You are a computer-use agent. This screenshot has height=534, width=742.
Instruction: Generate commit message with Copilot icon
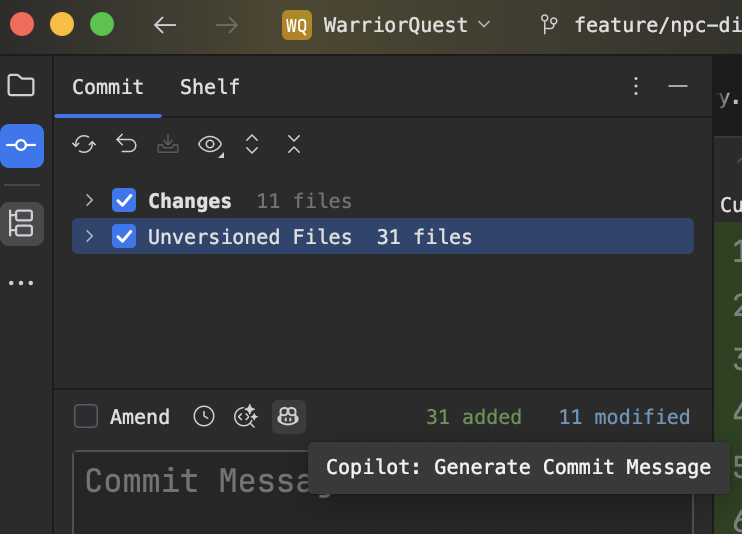(x=288, y=416)
